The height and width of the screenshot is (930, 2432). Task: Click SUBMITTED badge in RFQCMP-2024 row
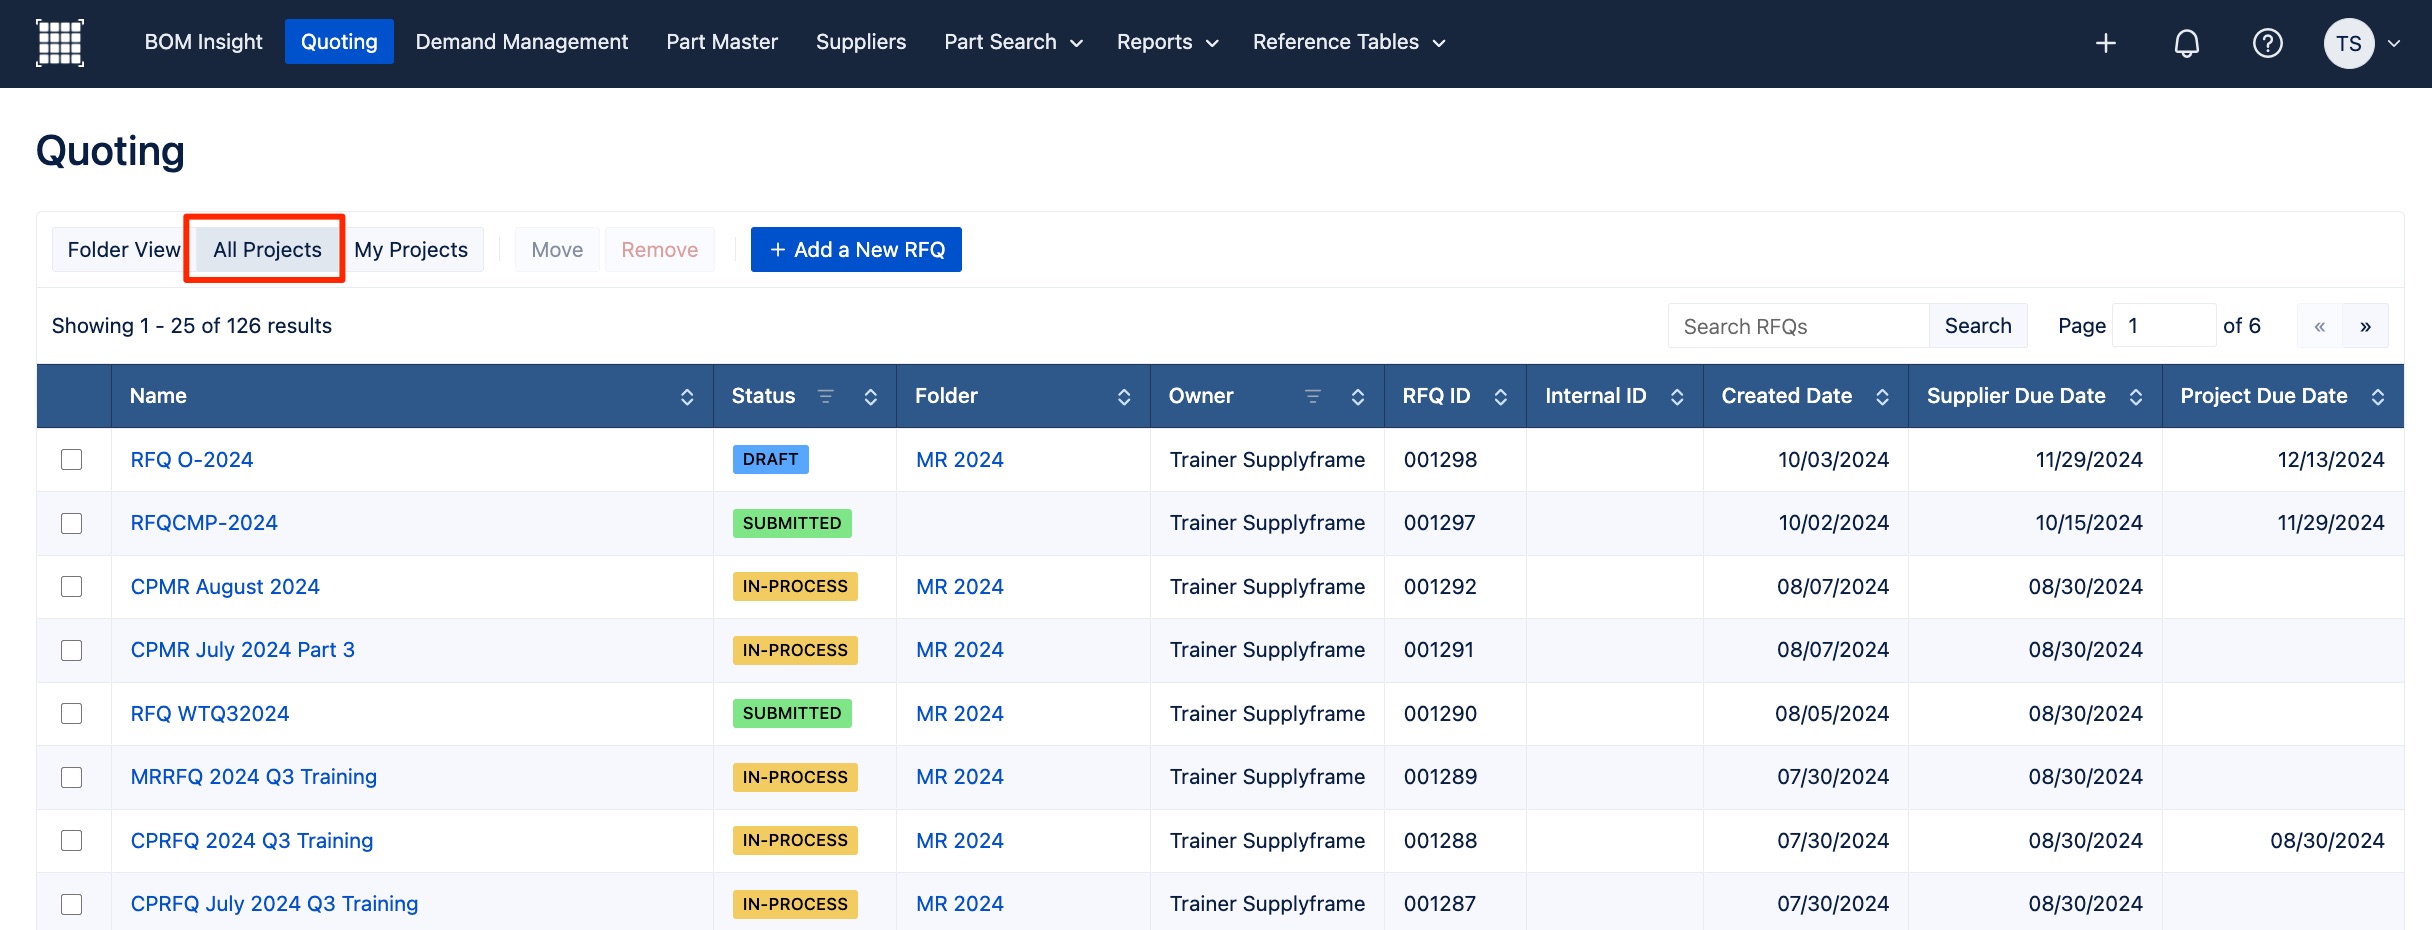click(792, 523)
